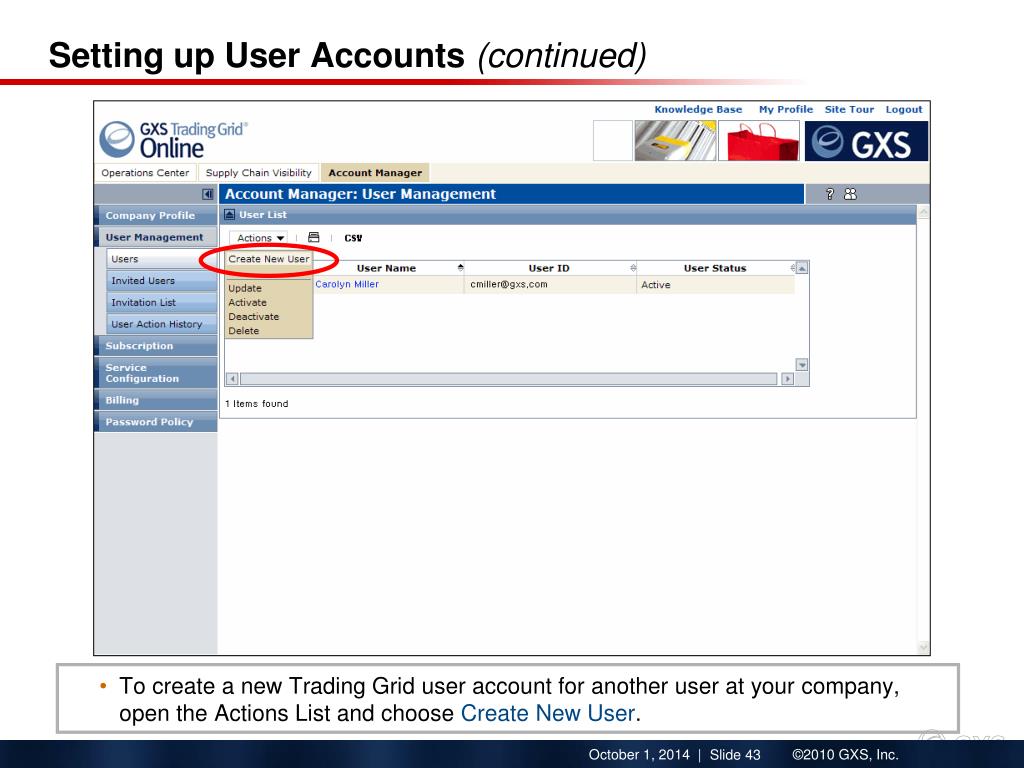
Task: Open the Account Manager tab
Action: 375,173
